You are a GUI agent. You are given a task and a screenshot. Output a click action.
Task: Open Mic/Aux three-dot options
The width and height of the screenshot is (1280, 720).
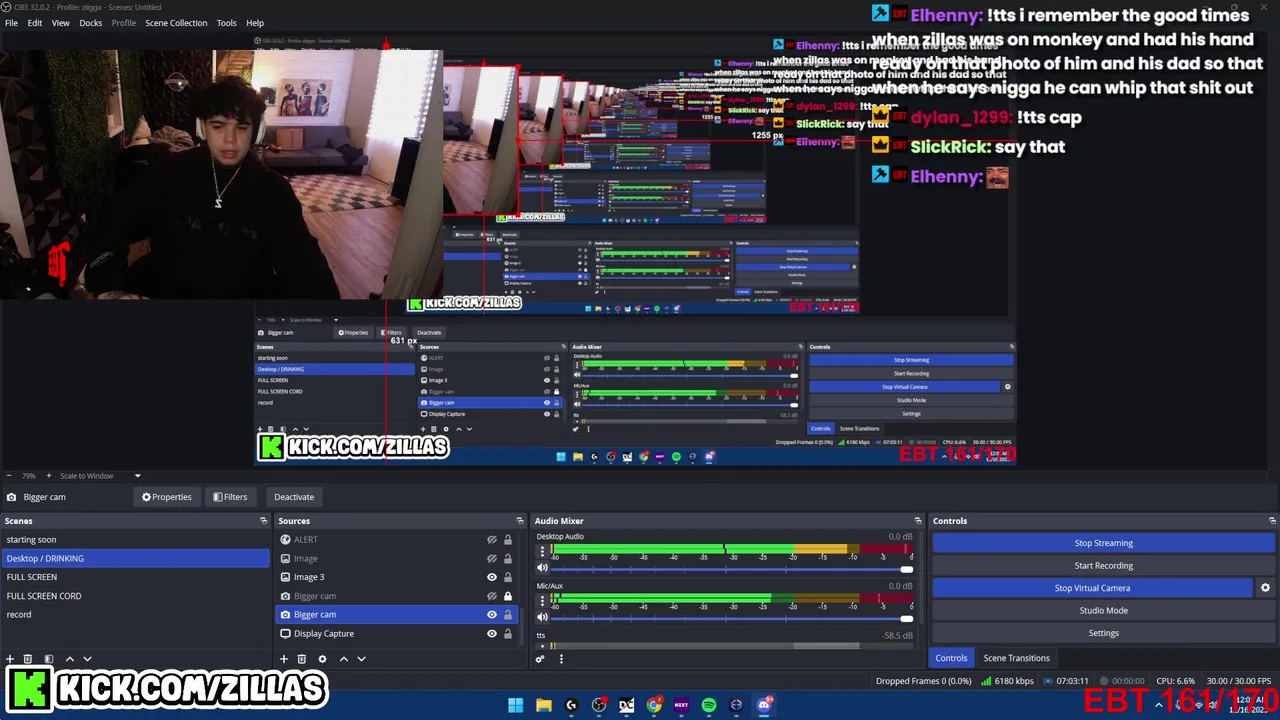pos(542,600)
